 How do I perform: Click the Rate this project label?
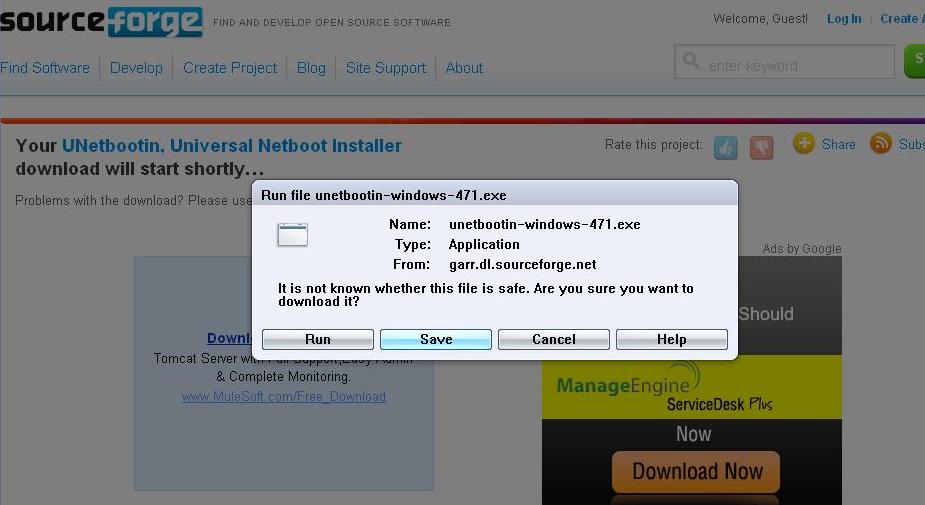654,145
